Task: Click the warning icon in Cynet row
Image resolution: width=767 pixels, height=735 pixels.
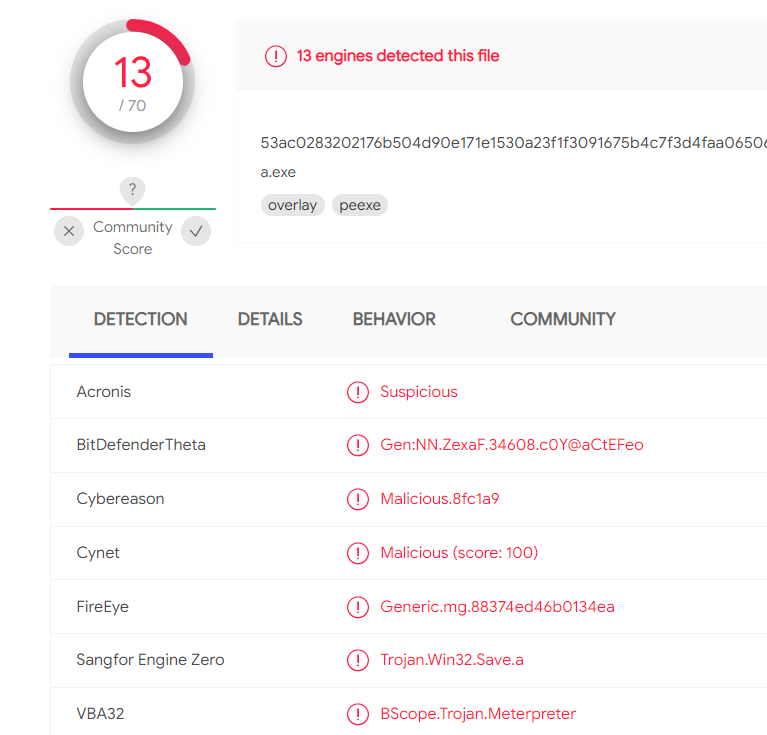Action: (x=358, y=553)
